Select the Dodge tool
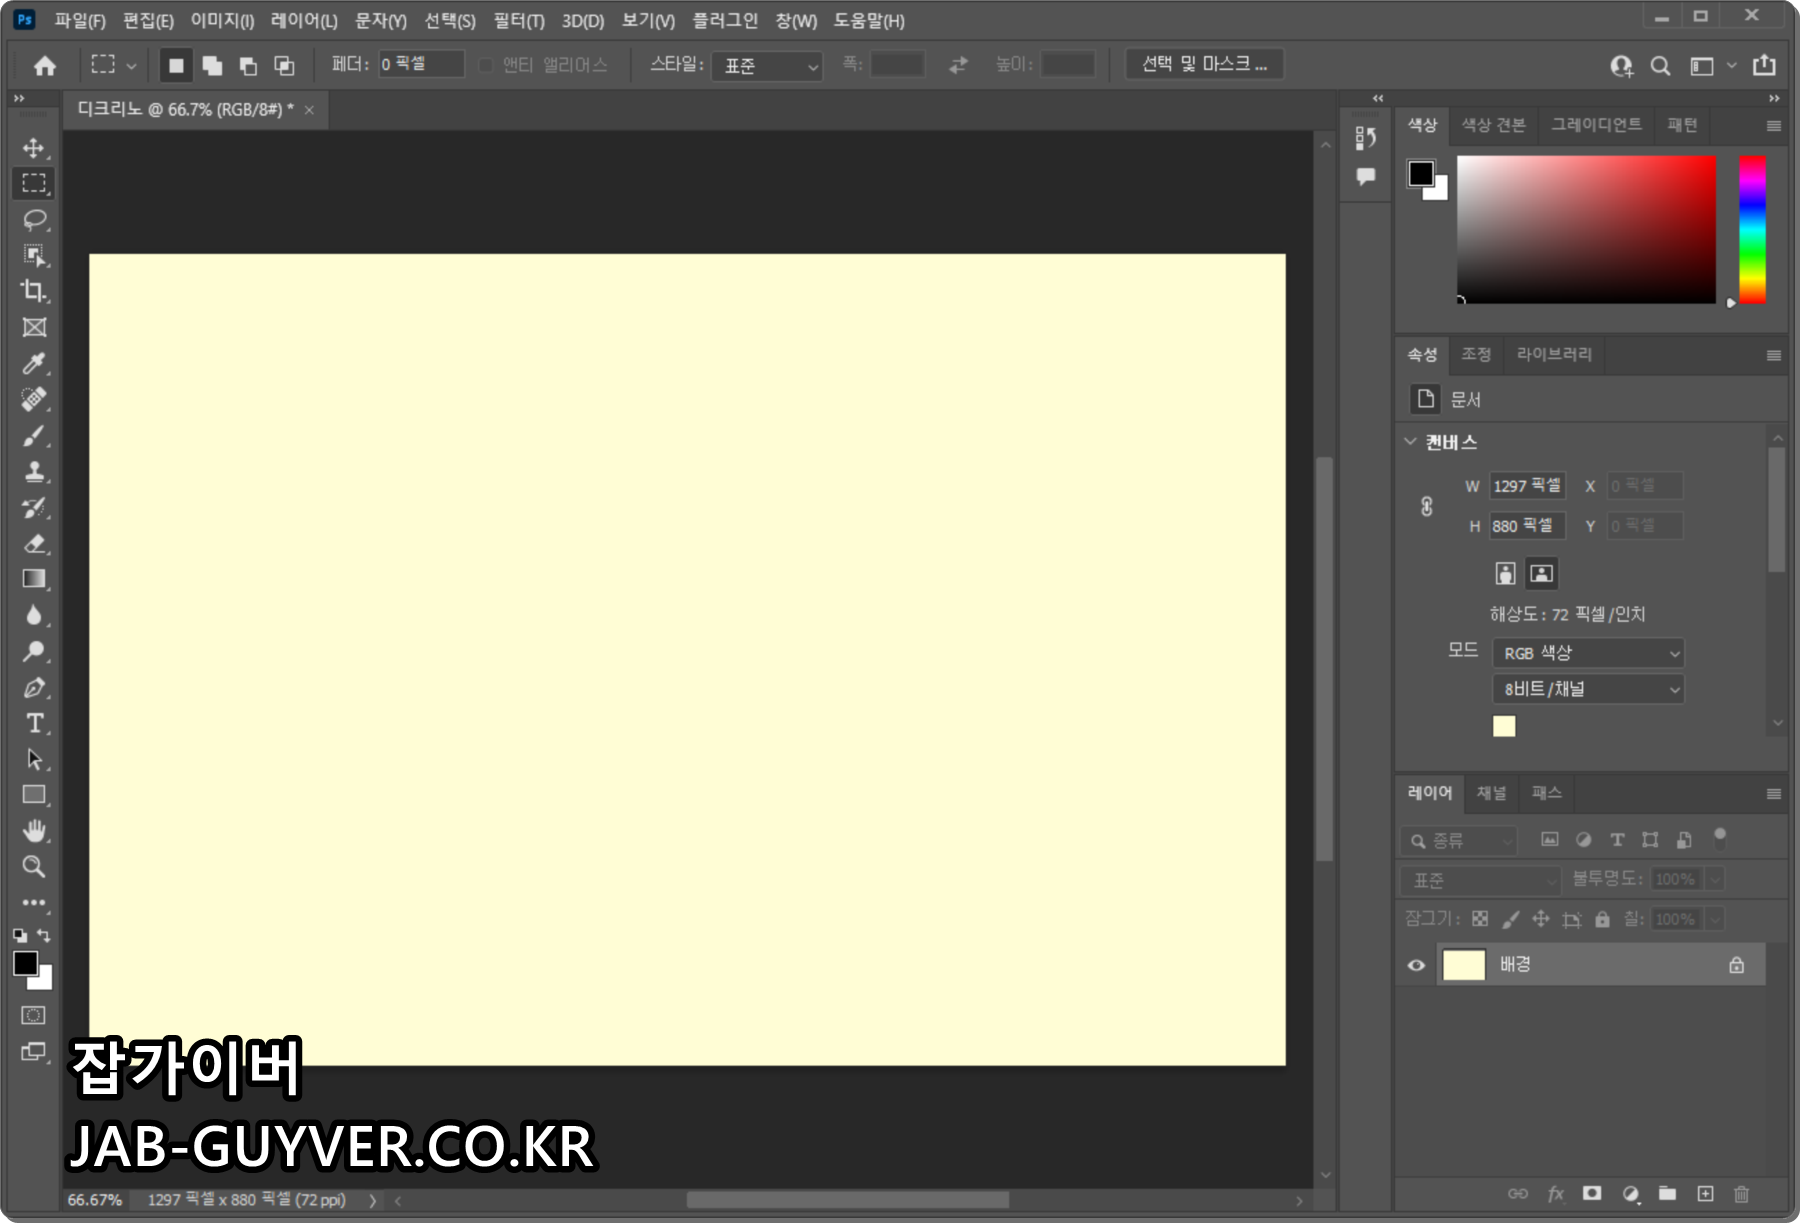 pyautogui.click(x=34, y=651)
